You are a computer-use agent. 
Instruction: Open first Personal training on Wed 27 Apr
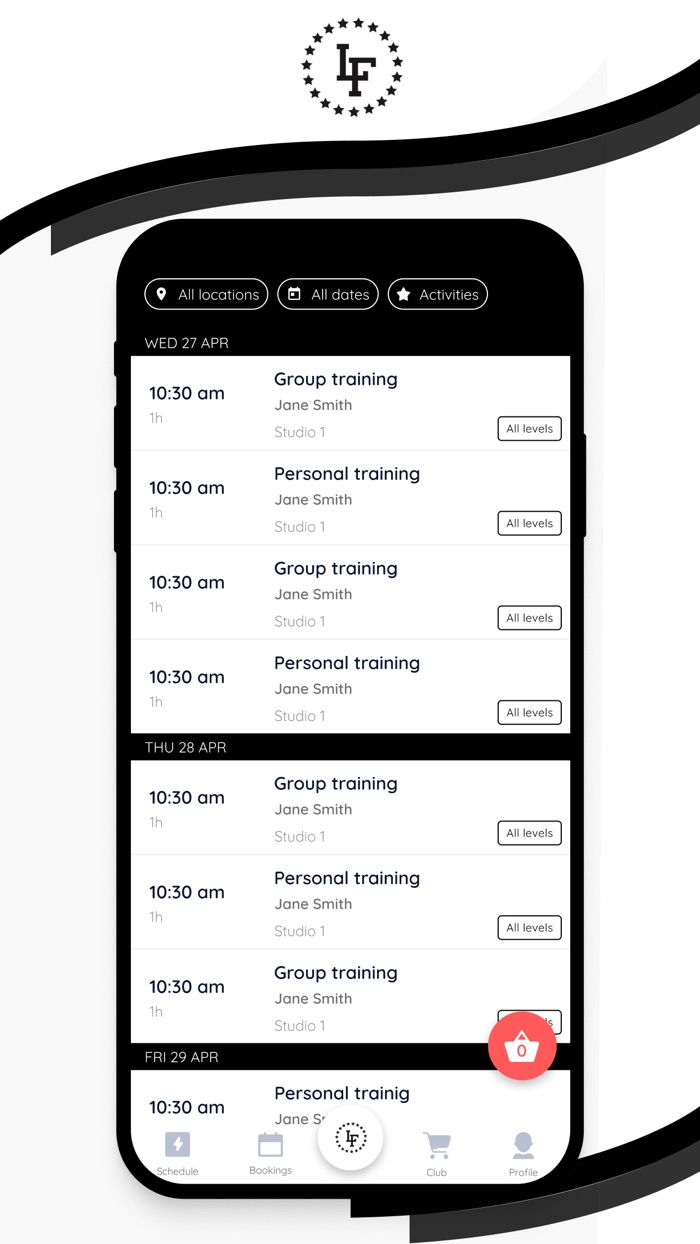click(347, 474)
